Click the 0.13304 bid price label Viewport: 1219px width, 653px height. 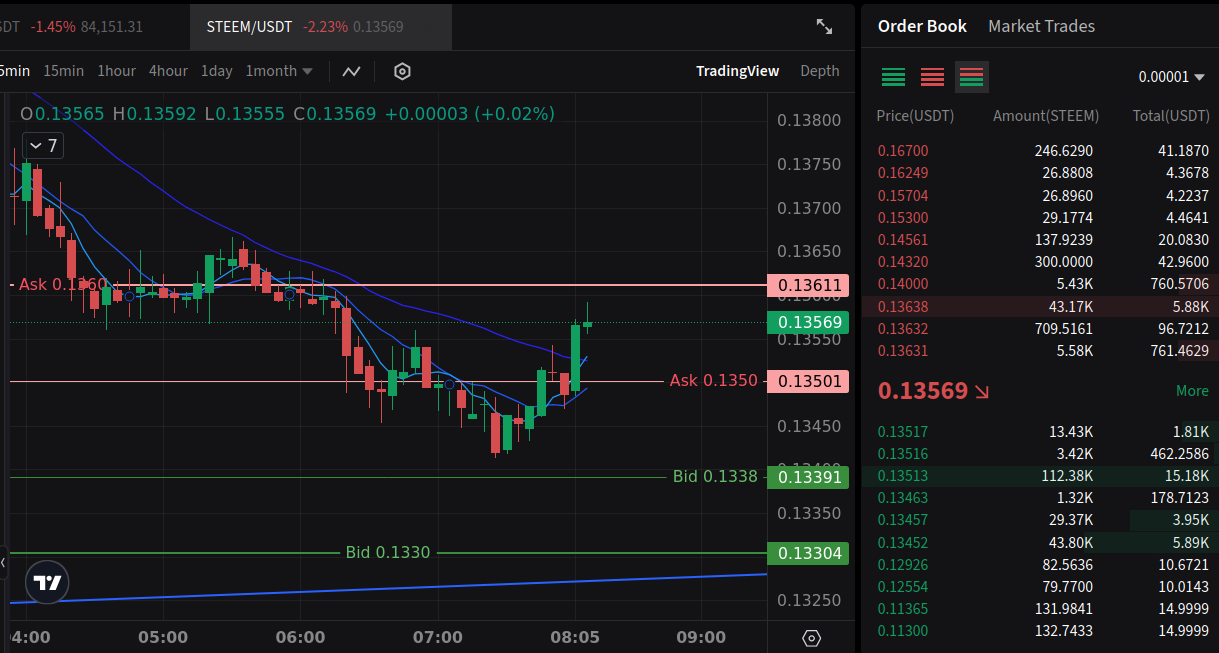806,553
